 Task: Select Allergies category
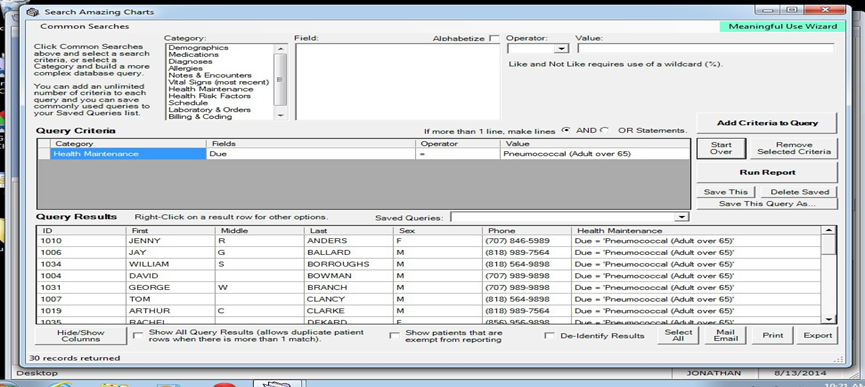[x=185, y=68]
